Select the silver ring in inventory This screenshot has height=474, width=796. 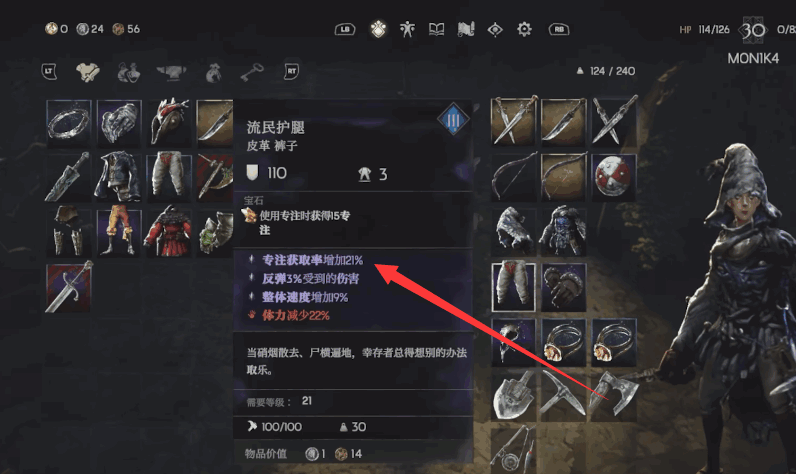pos(69,123)
